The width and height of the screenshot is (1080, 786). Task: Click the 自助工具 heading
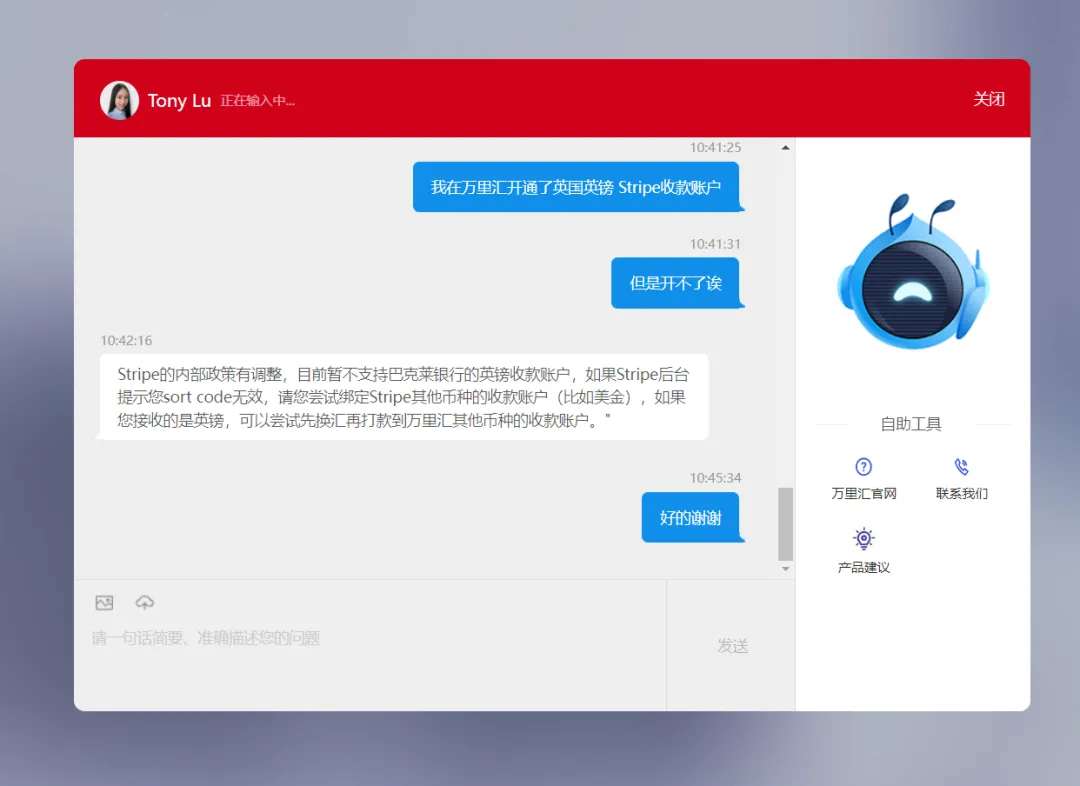point(911,424)
